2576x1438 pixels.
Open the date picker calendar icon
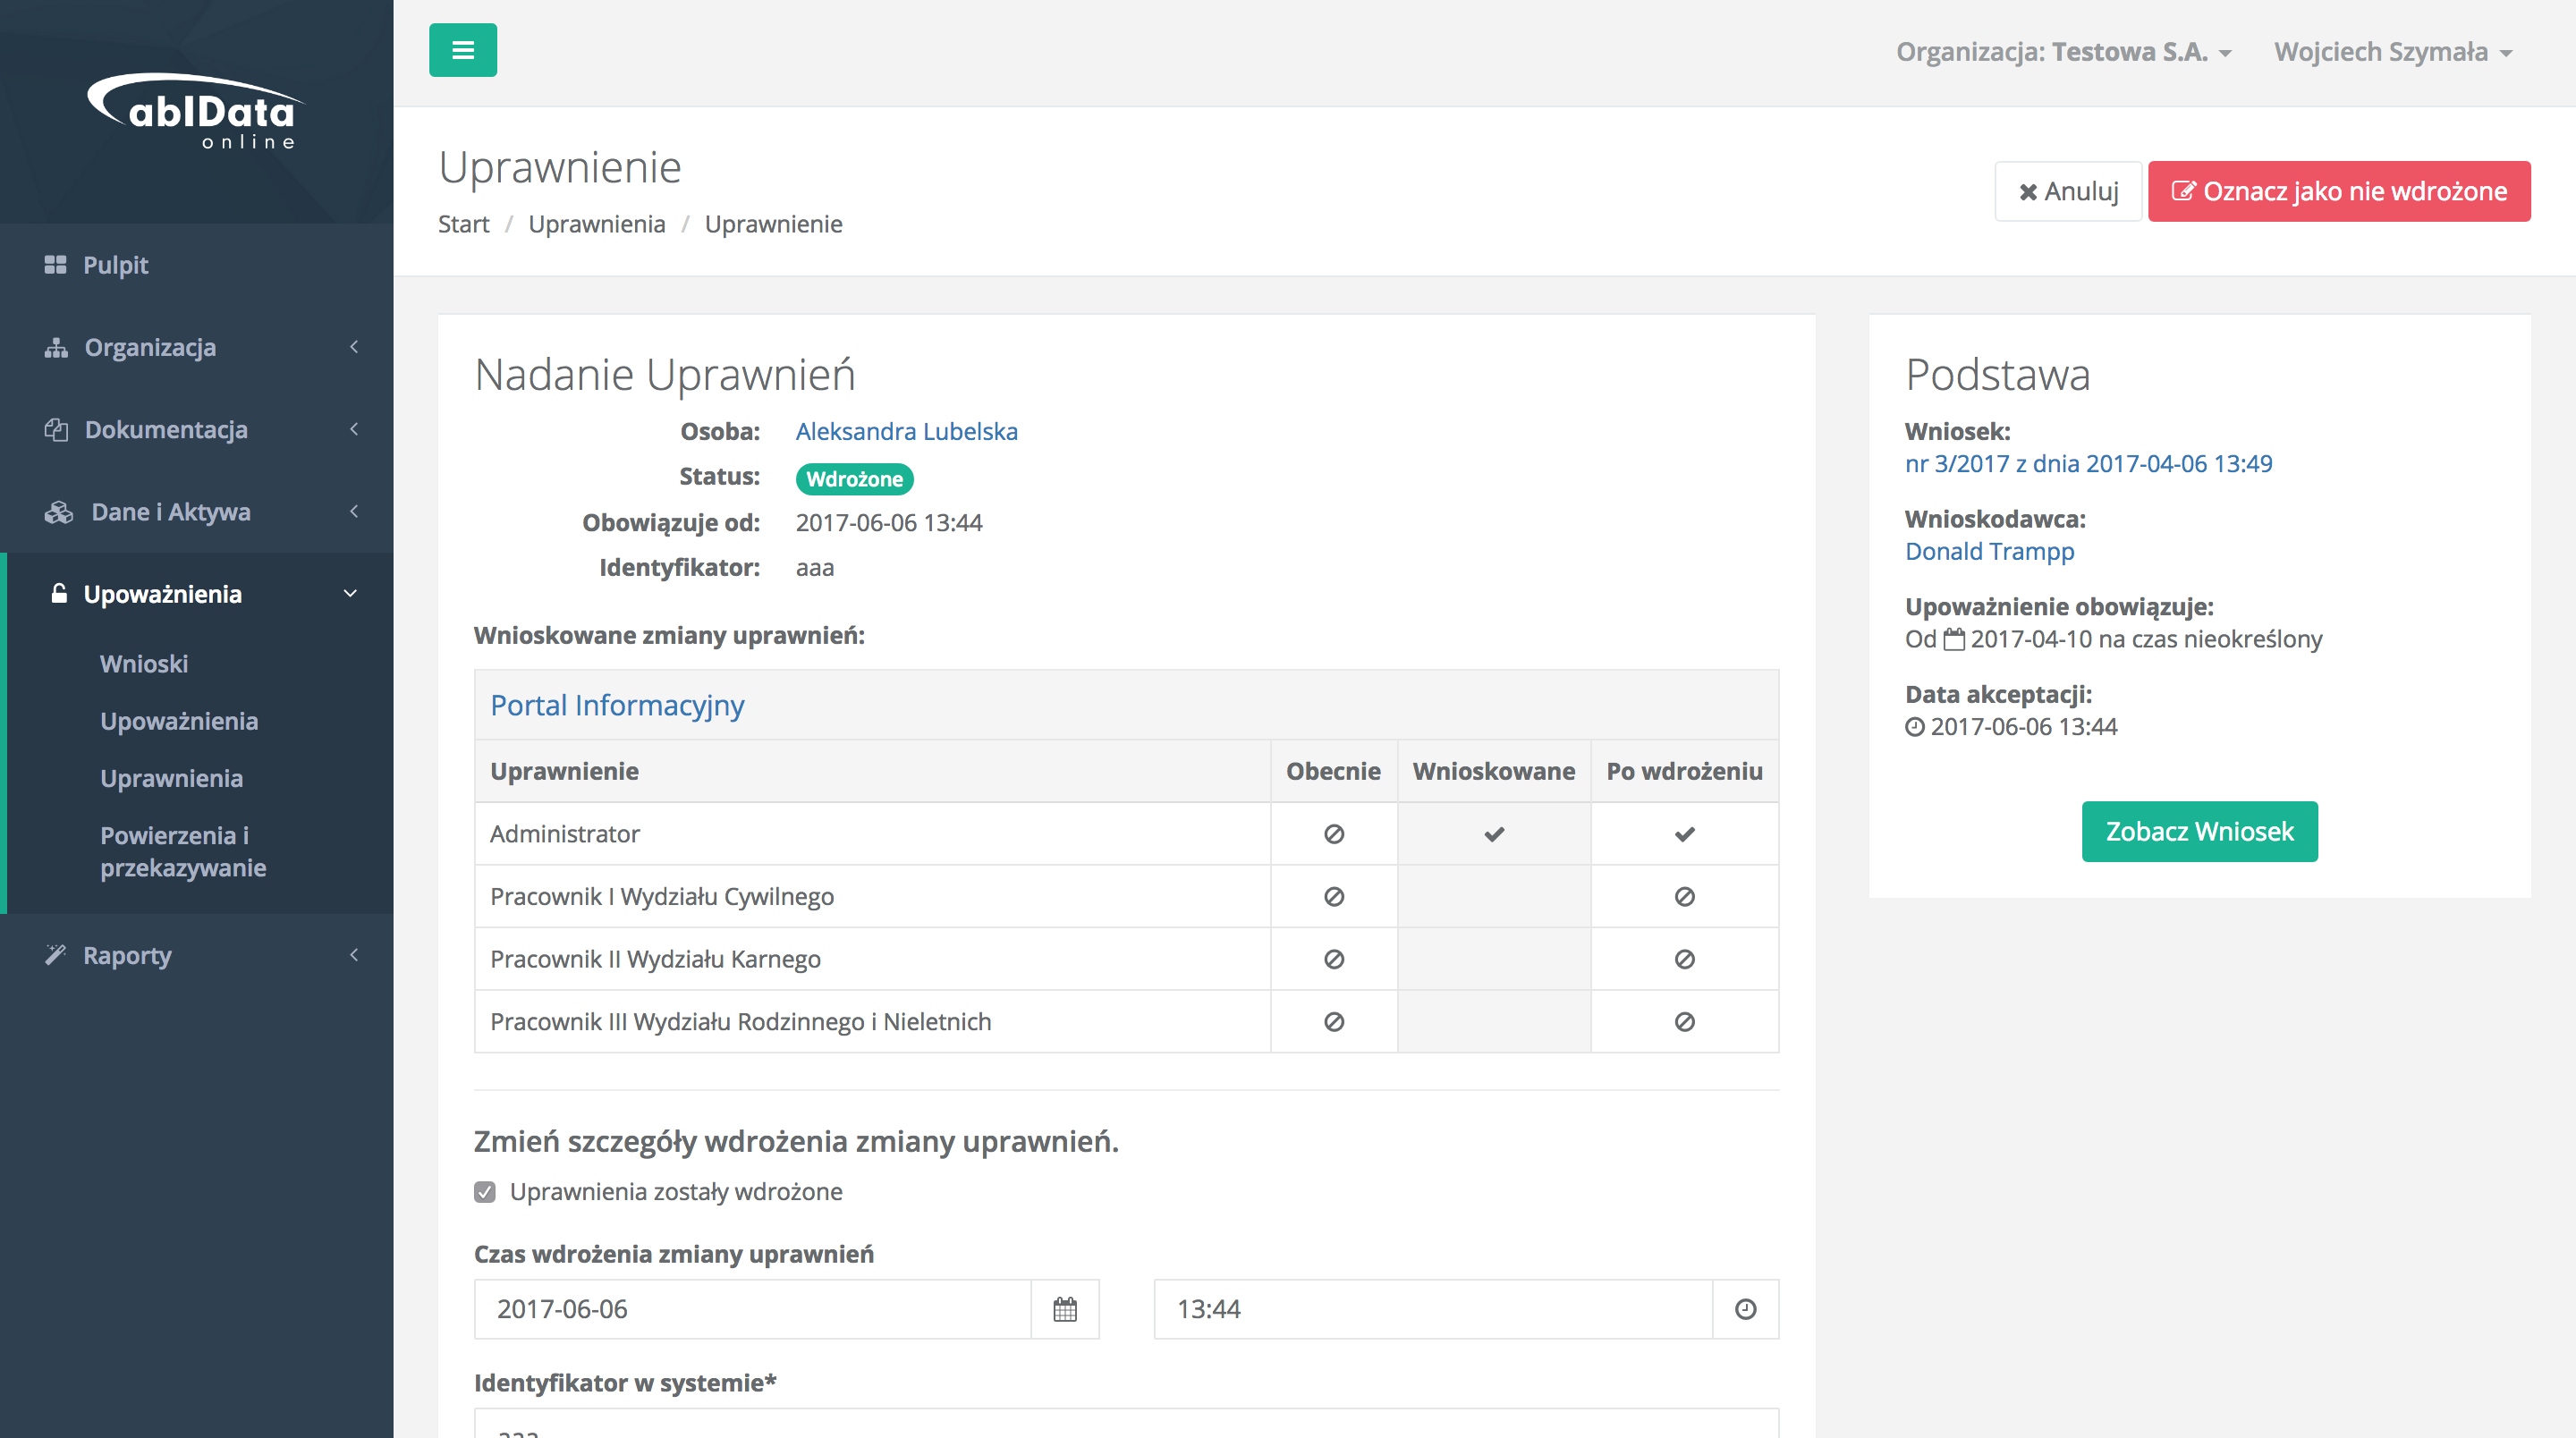(x=1065, y=1309)
